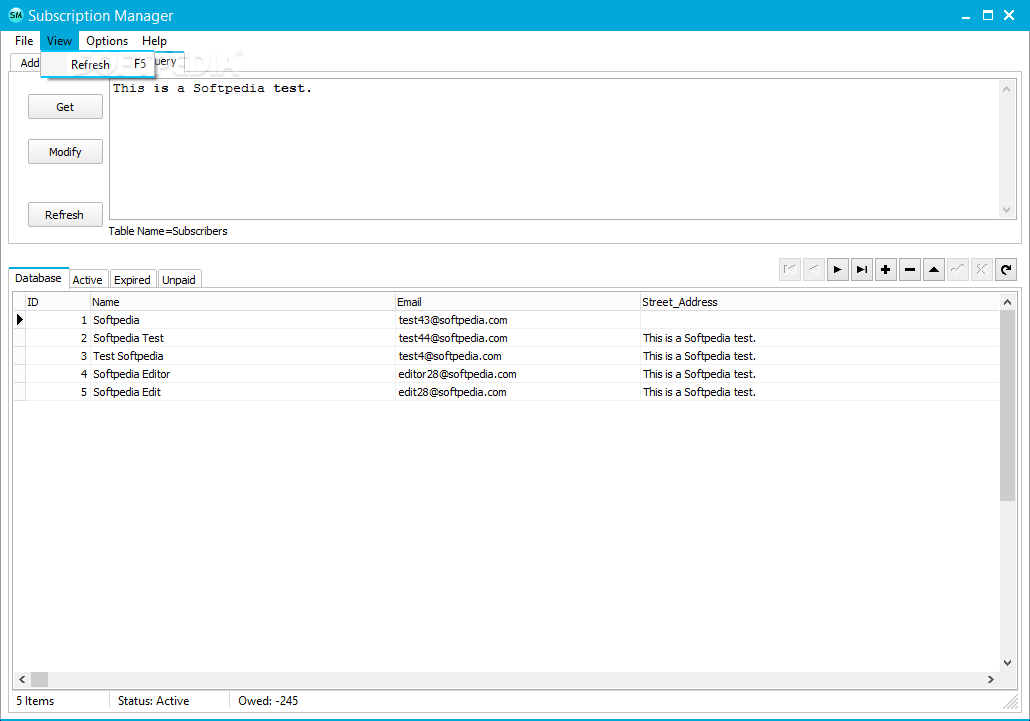Click email edit28@softpedia.com cell
1030x721 pixels.
[518, 392]
